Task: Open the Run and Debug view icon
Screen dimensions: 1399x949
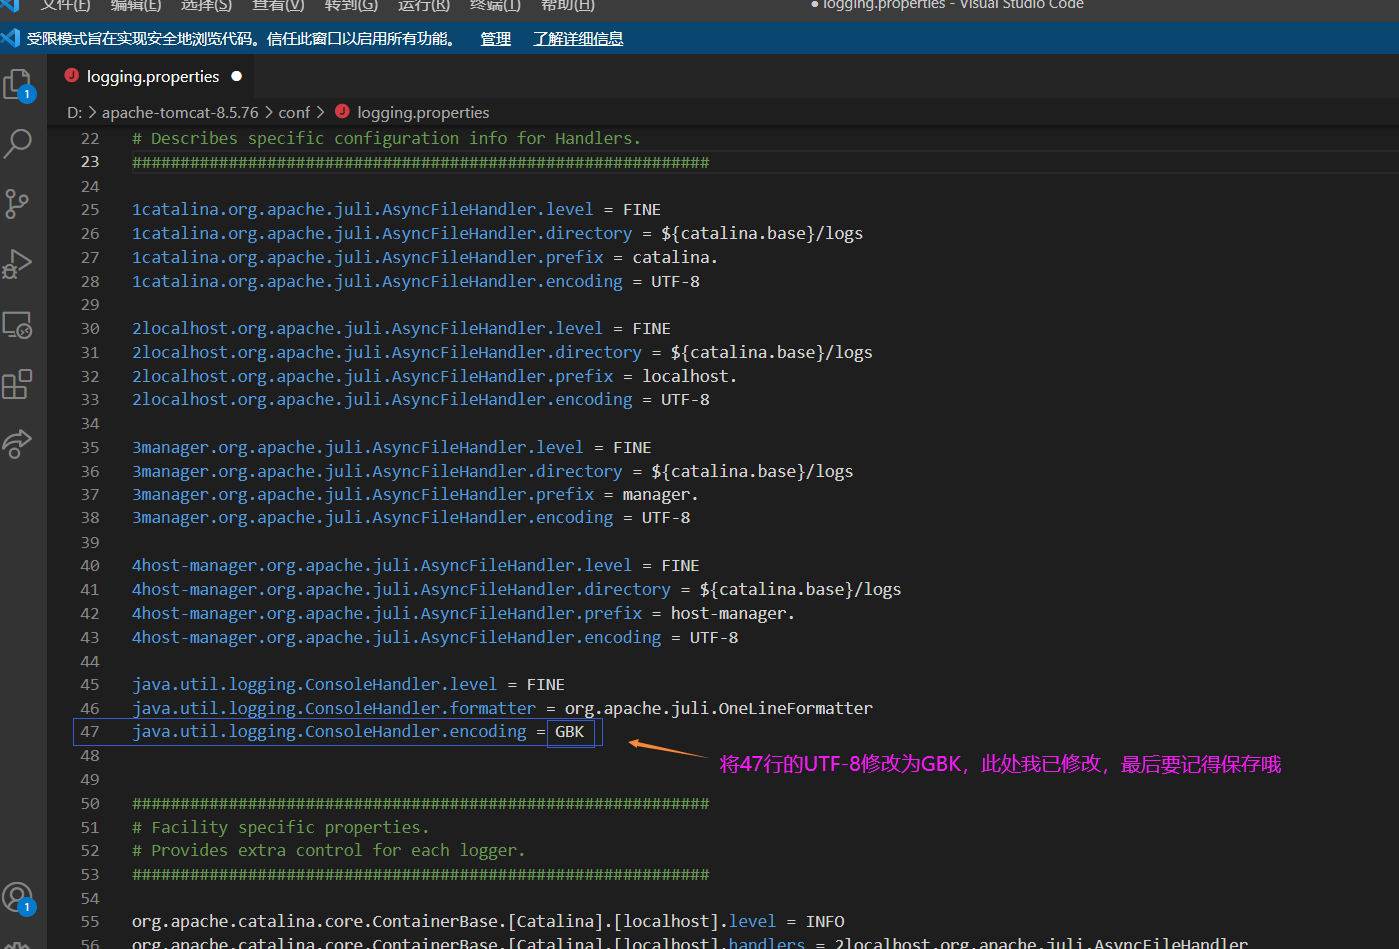Action: [x=17, y=264]
